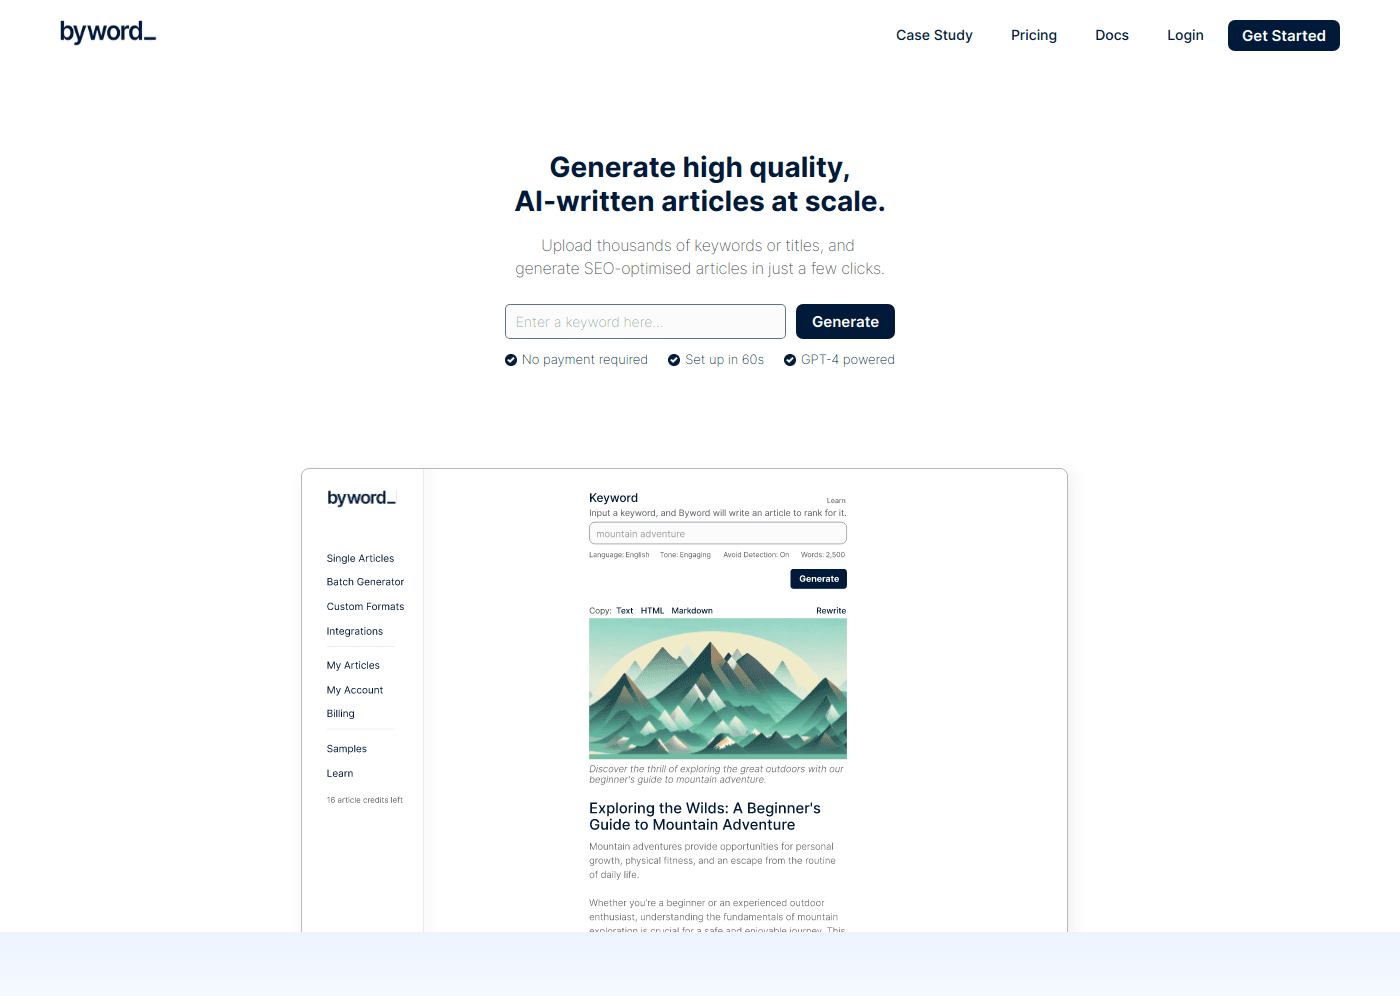Click the Keyword heading in the preview
The image size is (1400, 996).
pyautogui.click(x=613, y=498)
